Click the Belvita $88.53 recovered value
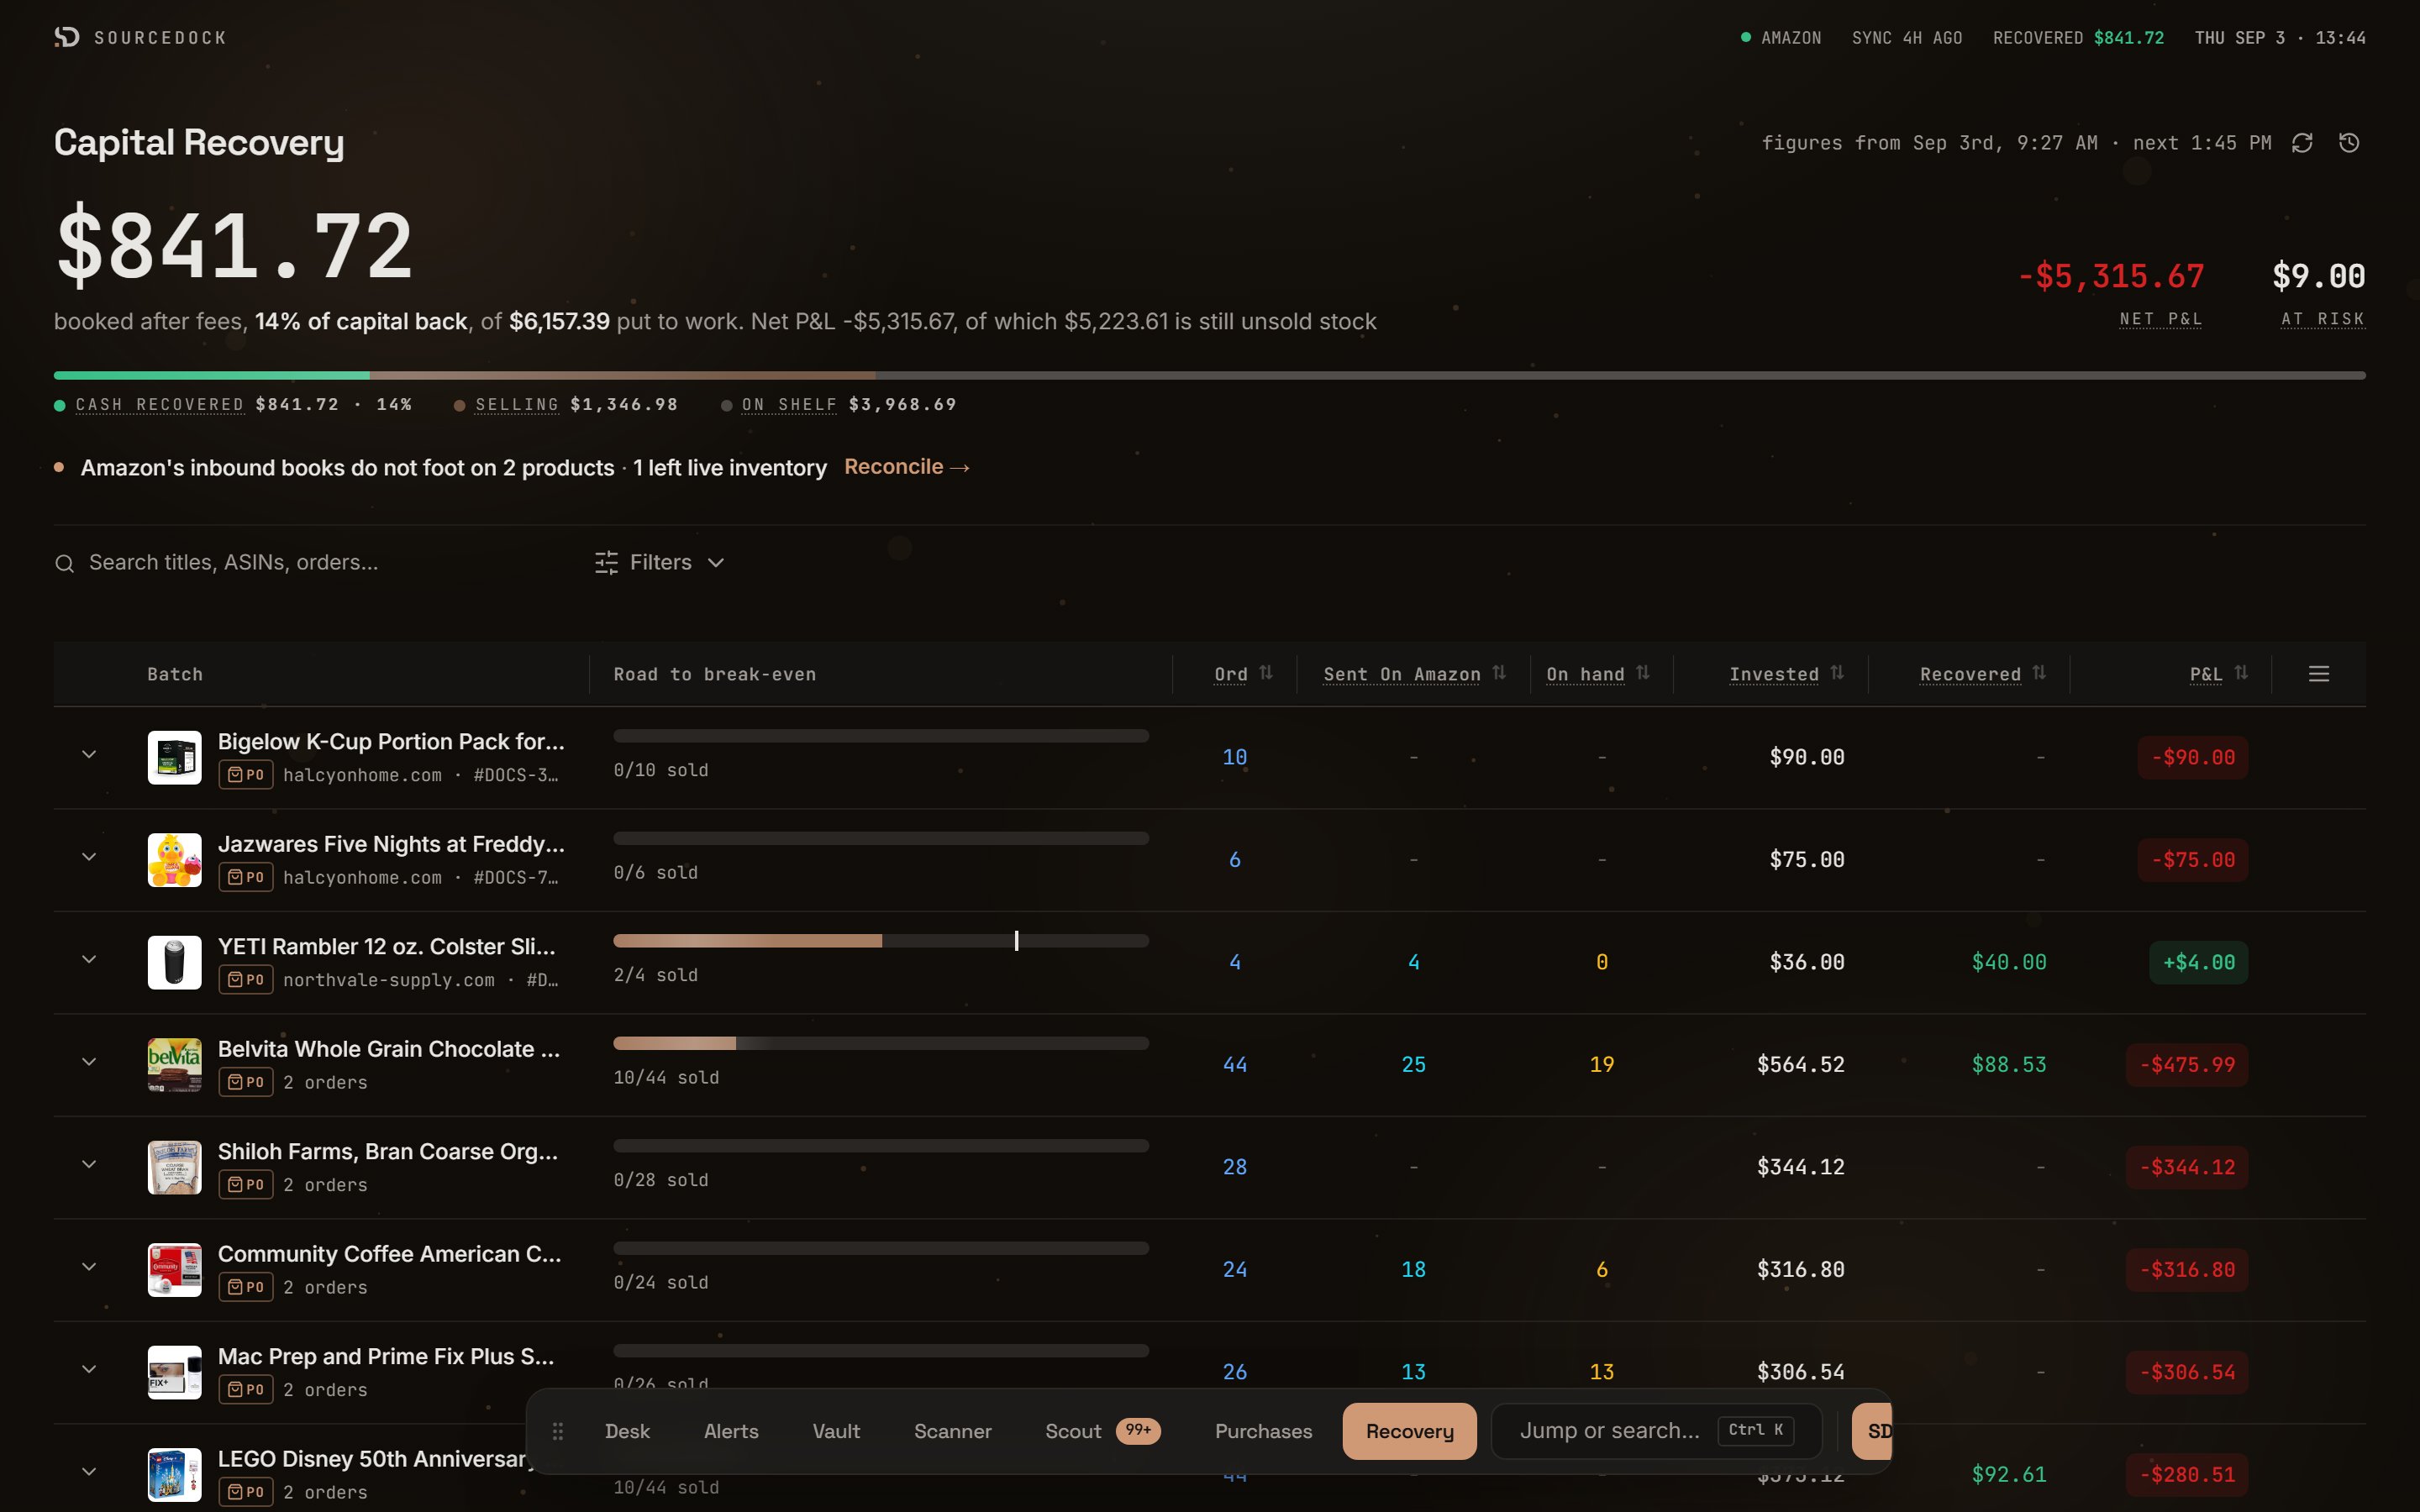 click(x=2008, y=1065)
